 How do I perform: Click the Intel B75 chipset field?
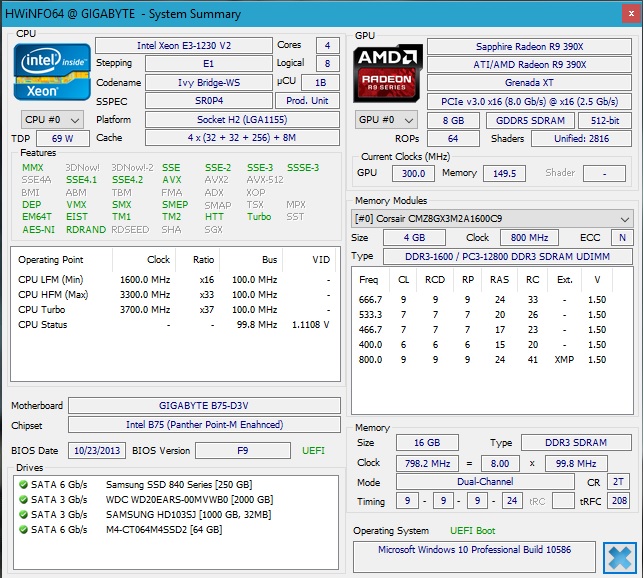tap(204, 424)
